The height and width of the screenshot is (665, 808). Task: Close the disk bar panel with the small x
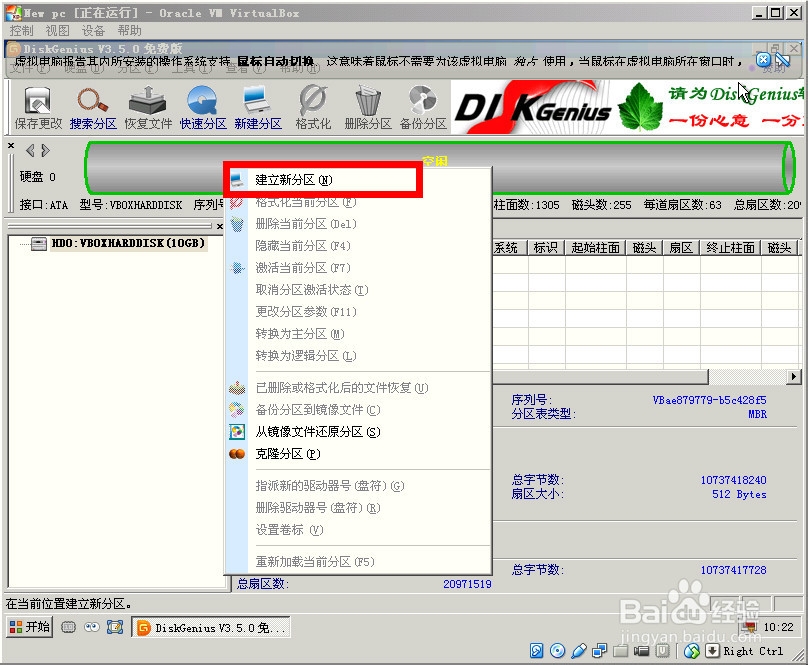coord(11,146)
